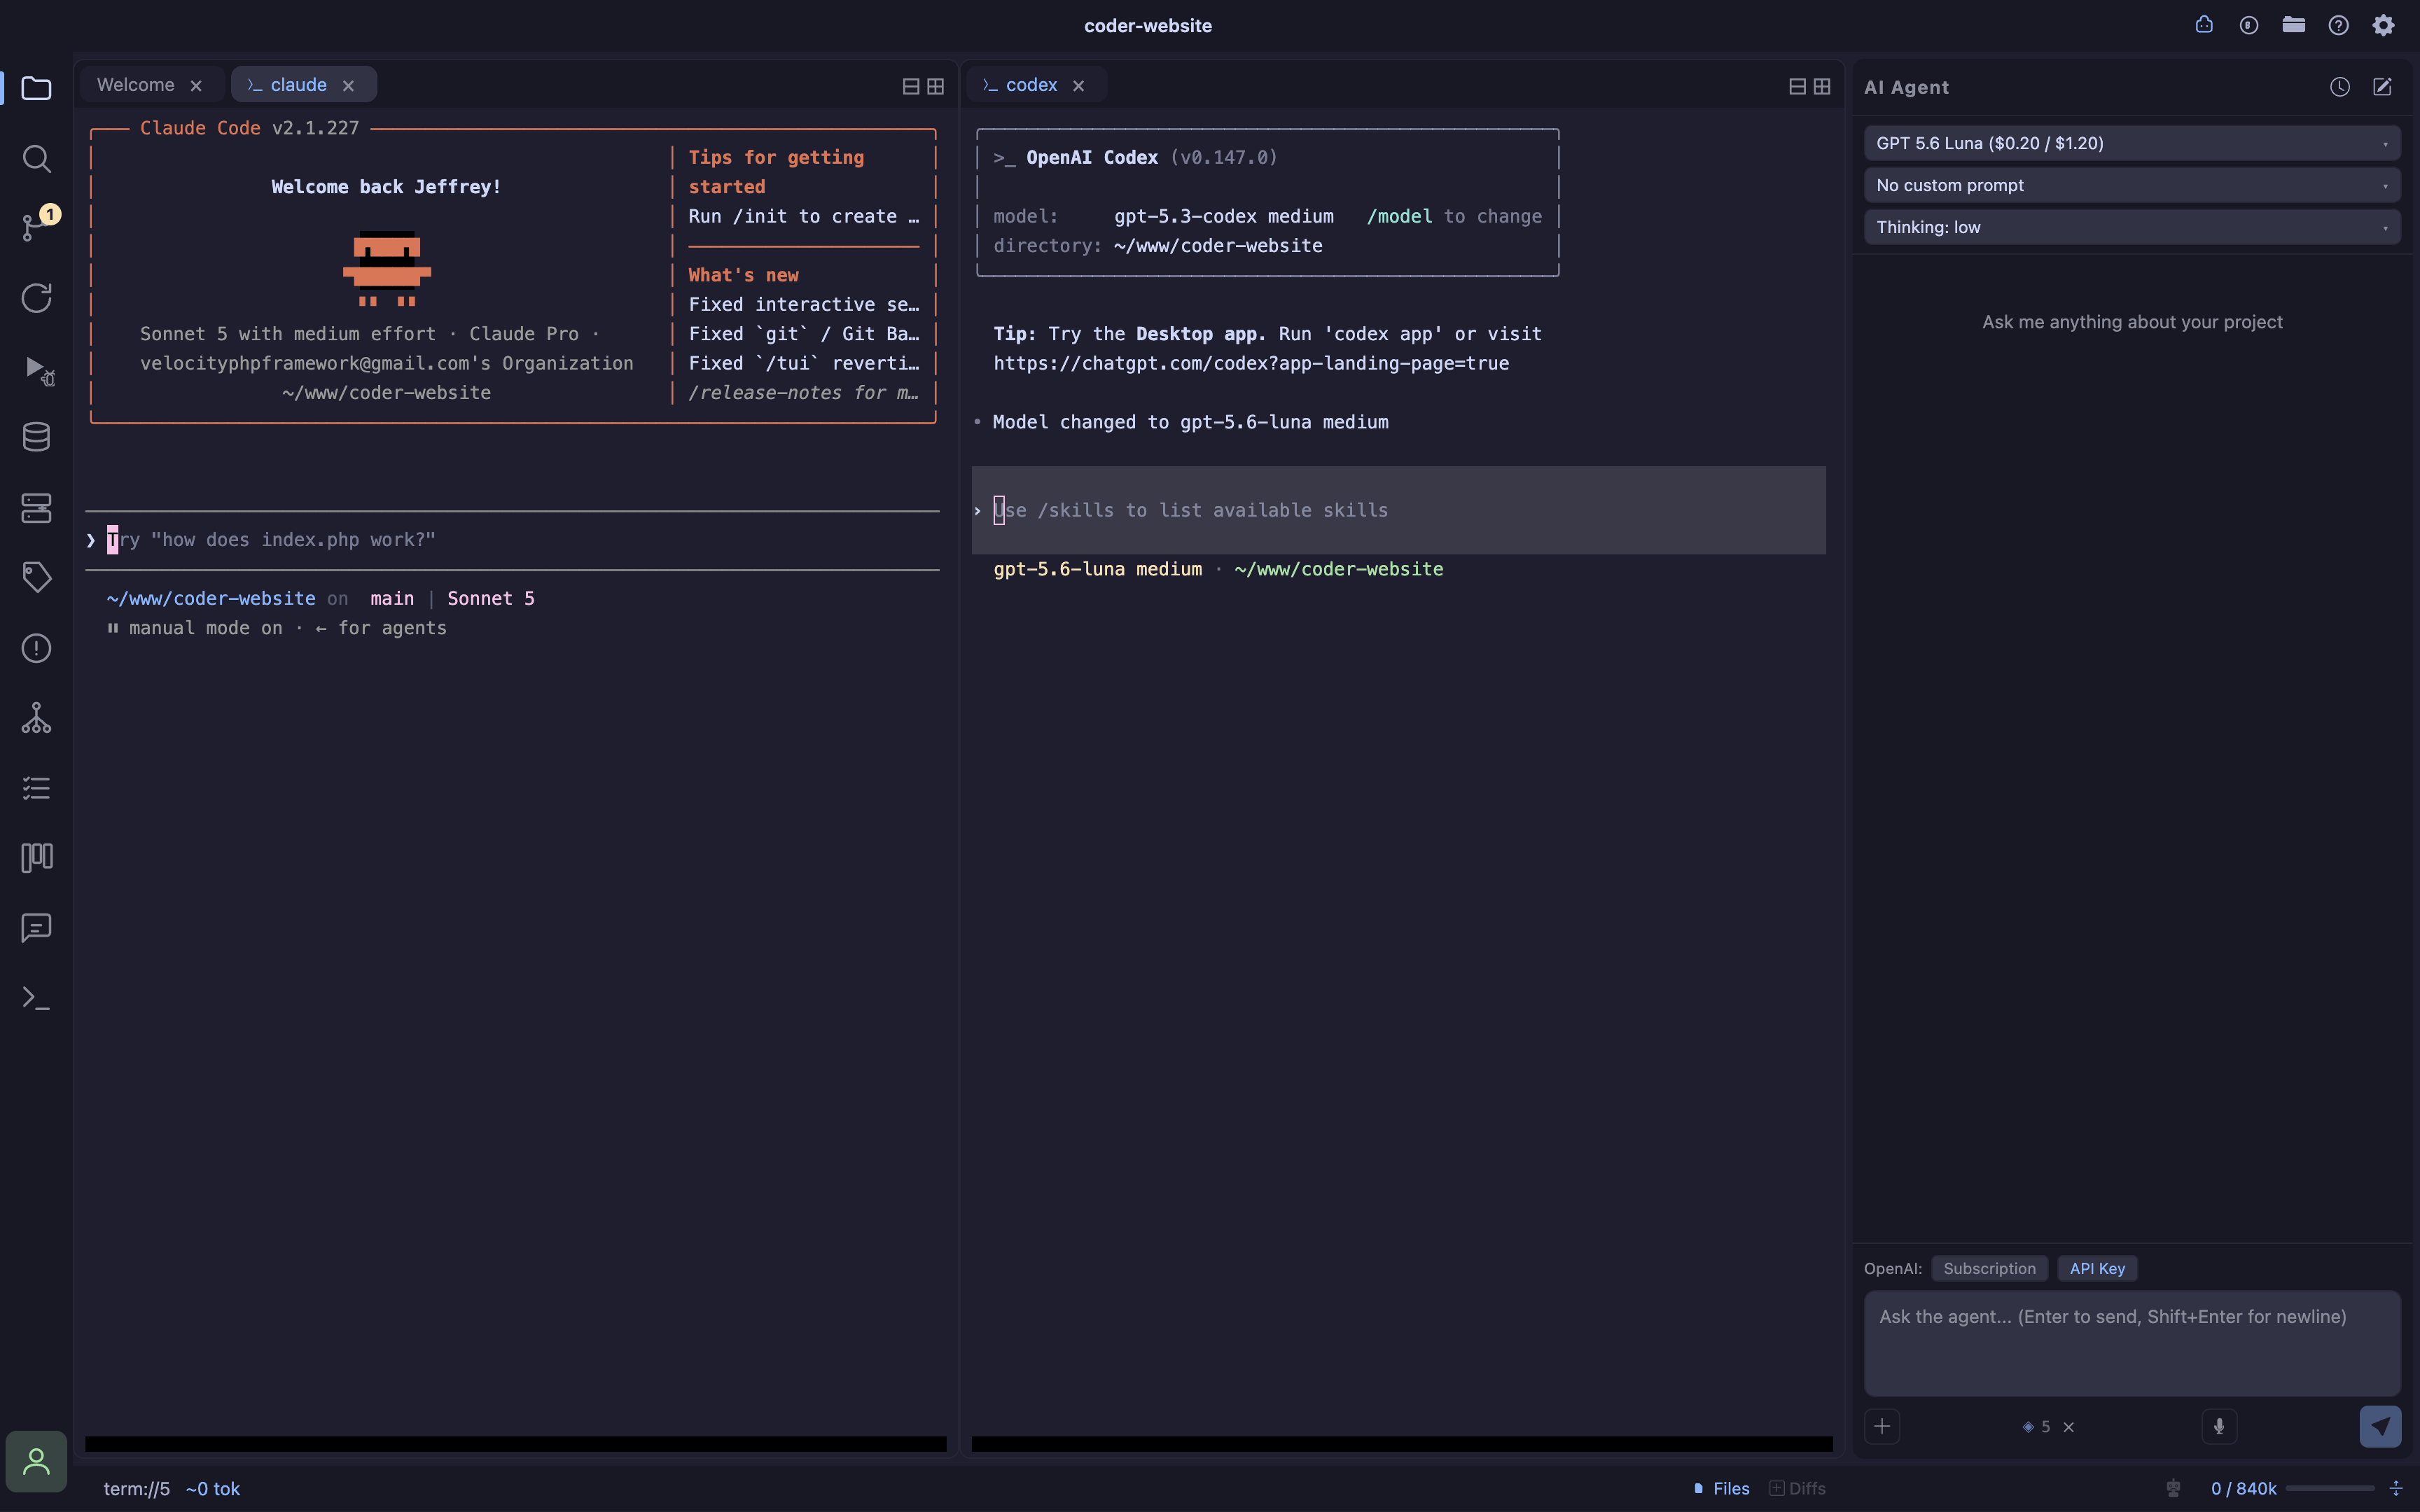Open the search panel in sidebar
The width and height of the screenshot is (2420, 1512).
36,158
